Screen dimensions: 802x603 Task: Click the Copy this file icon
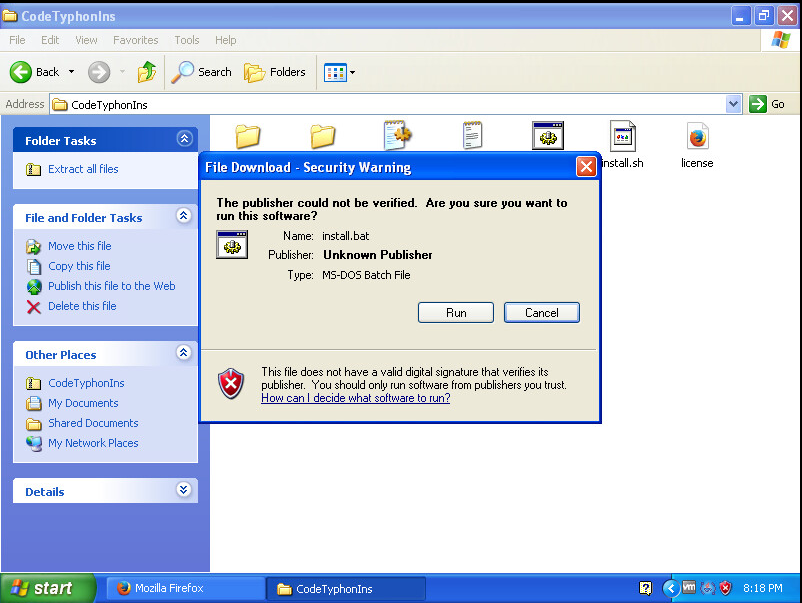pyautogui.click(x=34, y=267)
